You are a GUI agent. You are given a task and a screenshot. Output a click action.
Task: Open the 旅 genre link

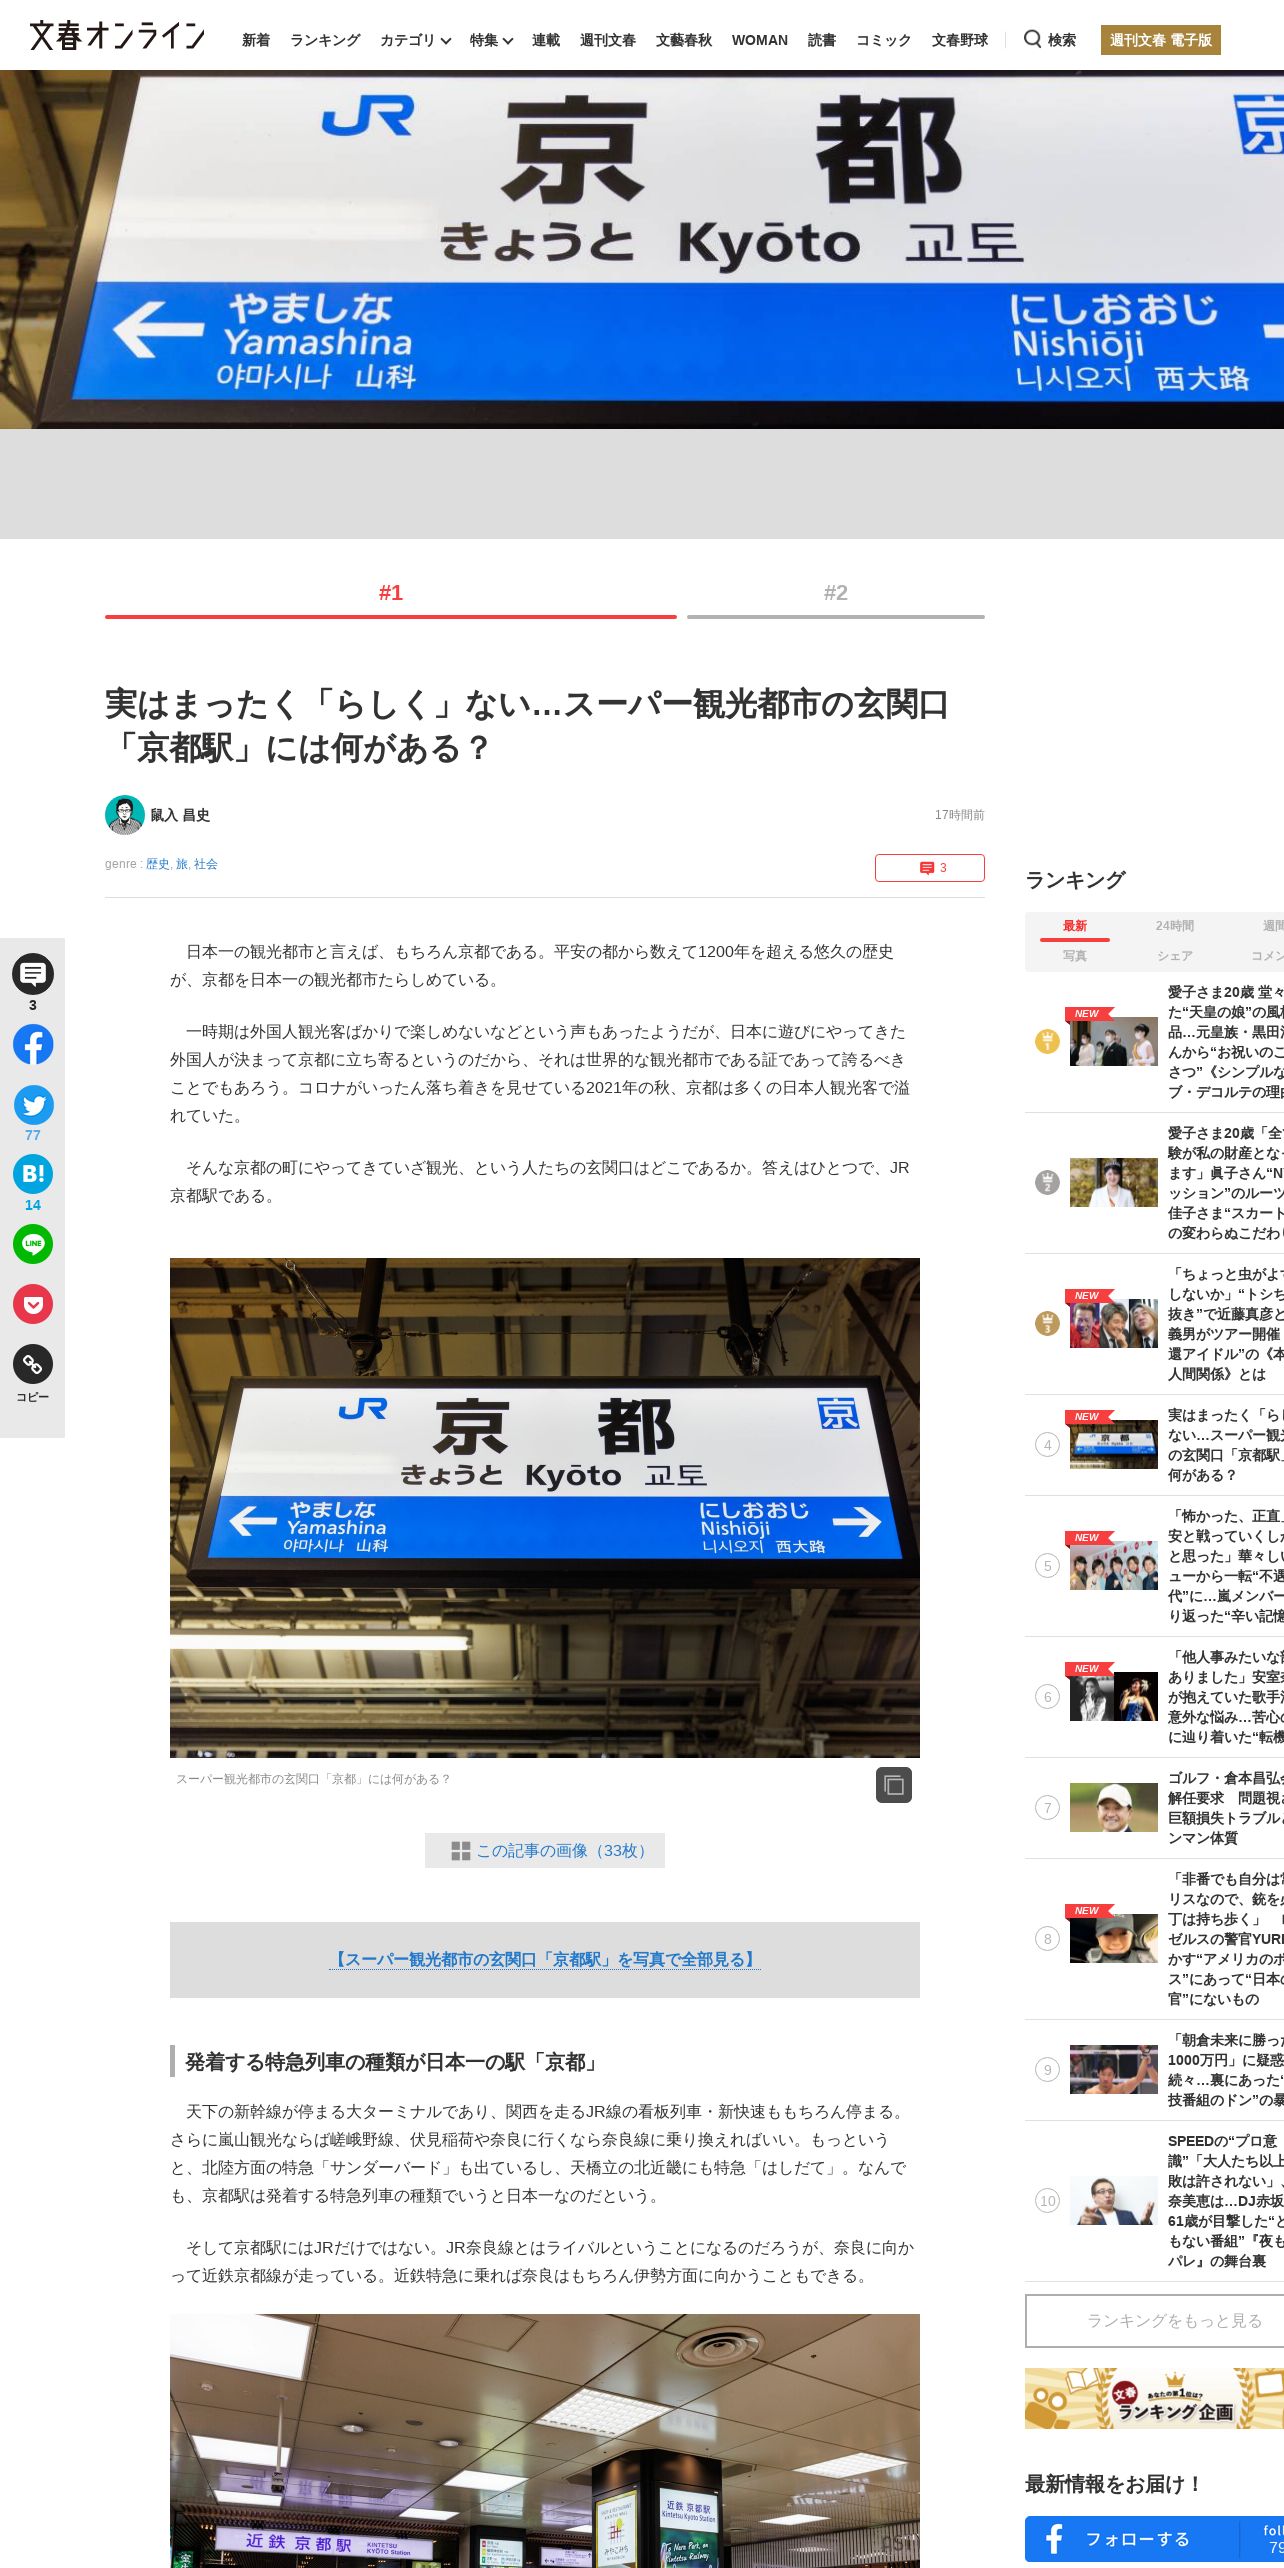(182, 864)
